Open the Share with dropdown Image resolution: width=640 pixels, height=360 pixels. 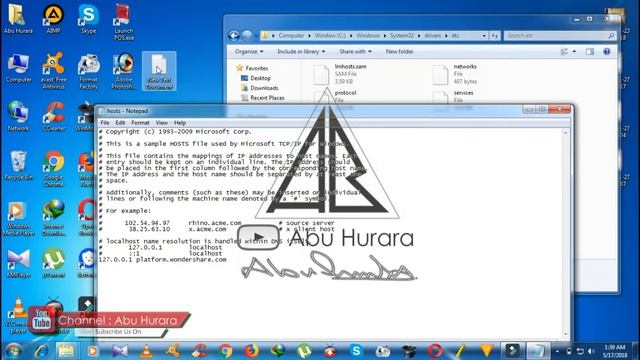(355, 52)
